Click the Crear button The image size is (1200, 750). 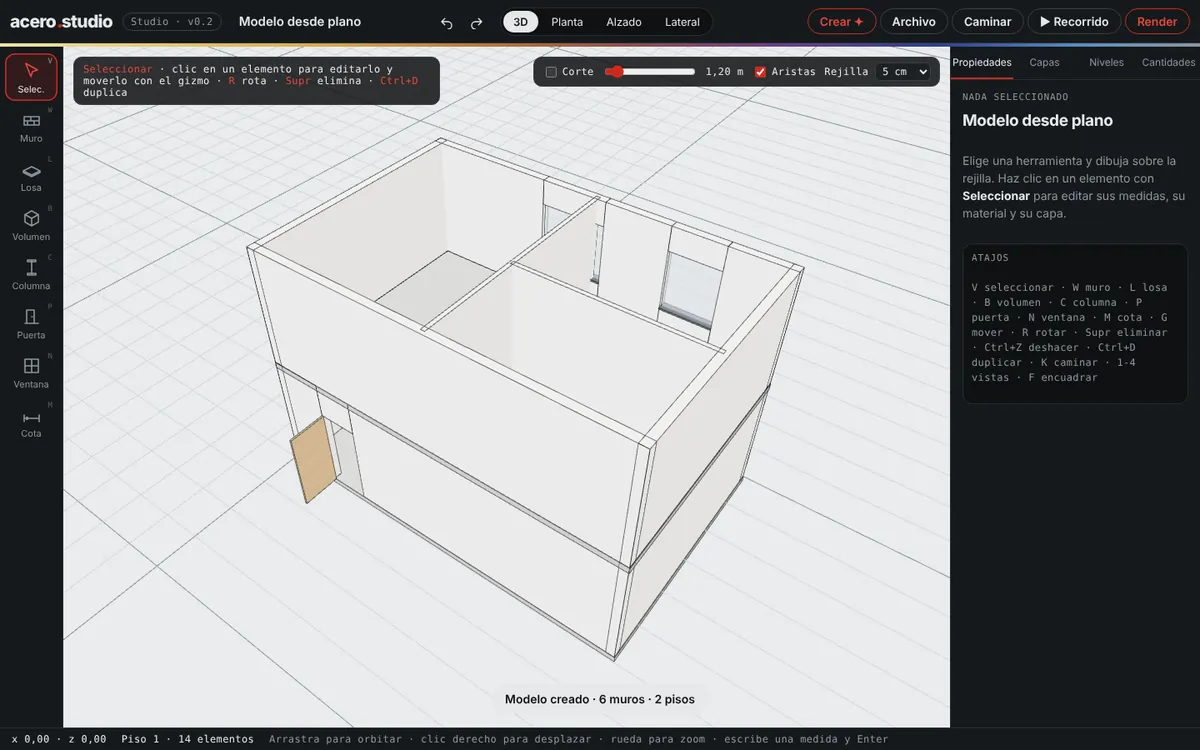tap(842, 22)
